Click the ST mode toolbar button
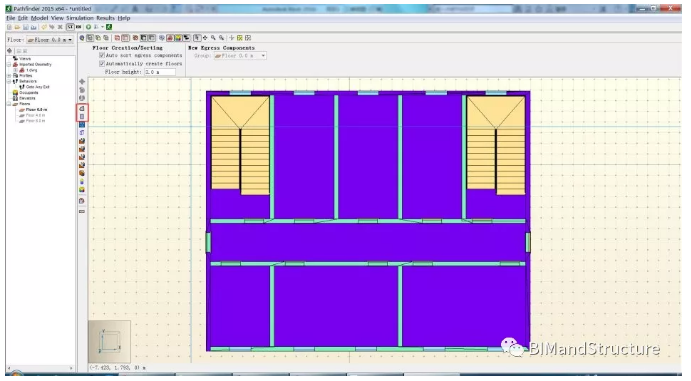Screen dimensions: 691x381 coord(70,27)
